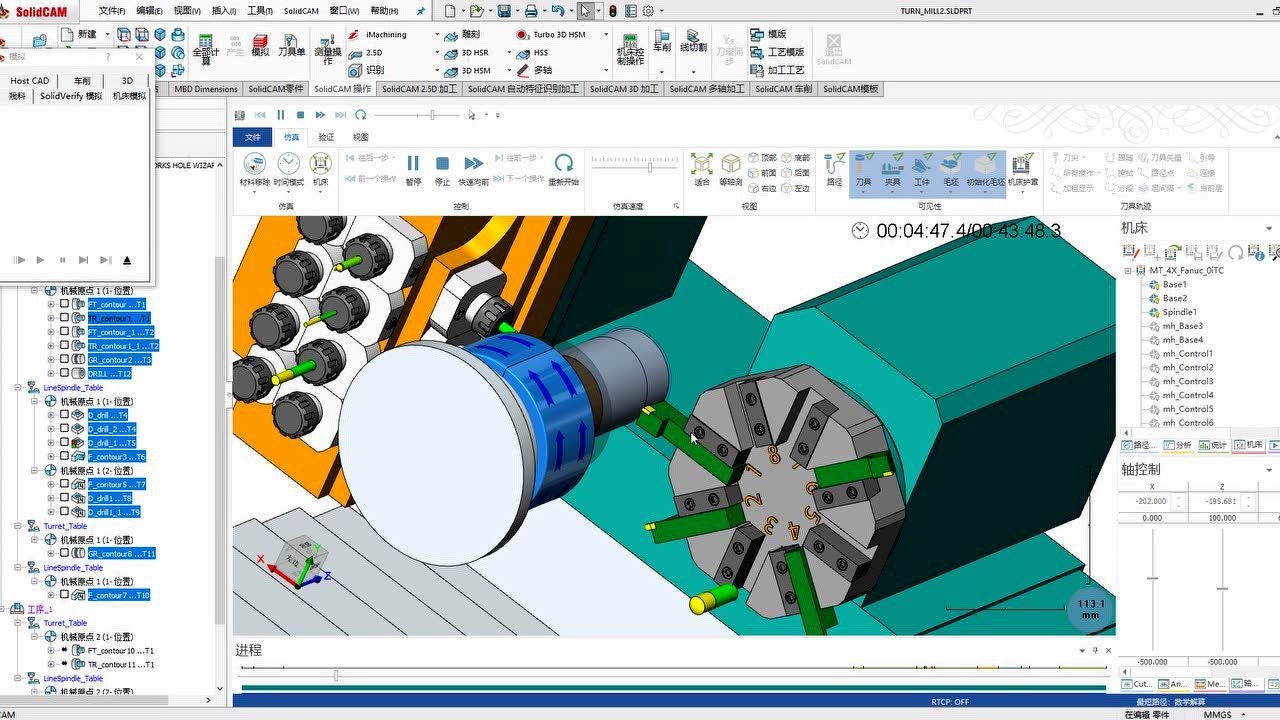The height and width of the screenshot is (720, 1280).
Task: Click the Z axis value field -195.681
Action: [1222, 501]
